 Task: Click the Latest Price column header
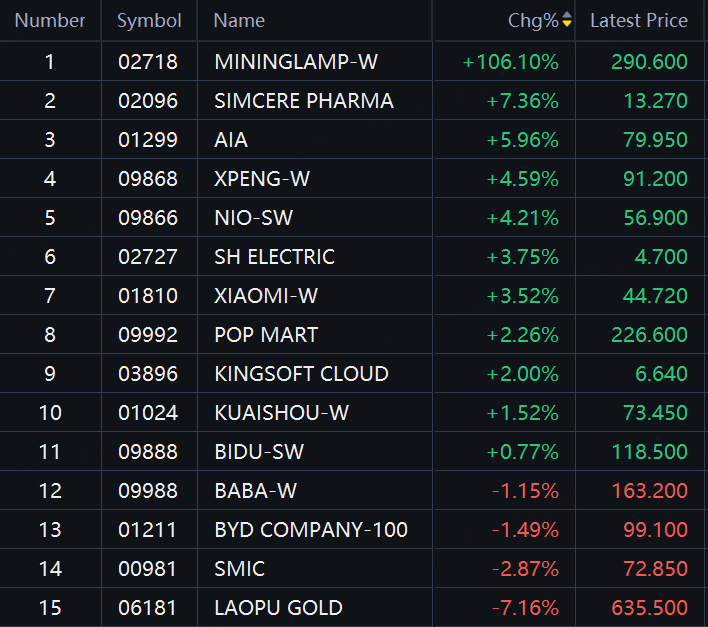(x=639, y=21)
